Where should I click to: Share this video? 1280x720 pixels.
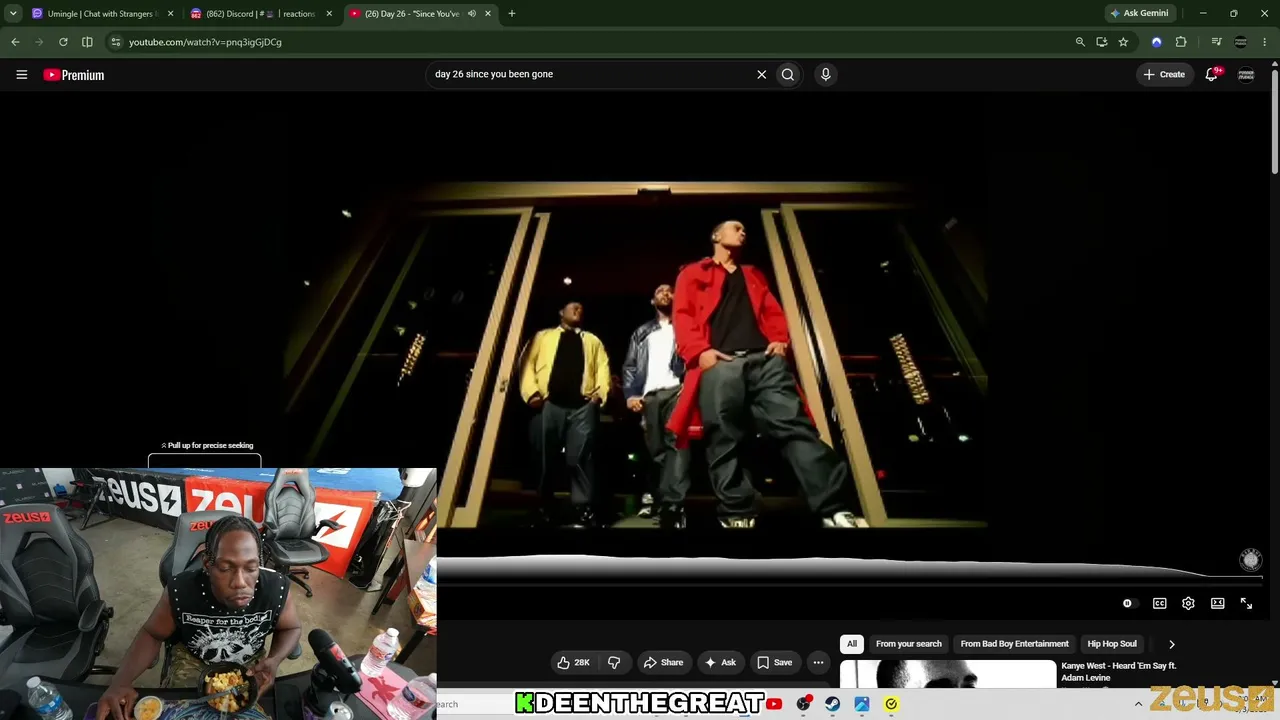(x=664, y=662)
